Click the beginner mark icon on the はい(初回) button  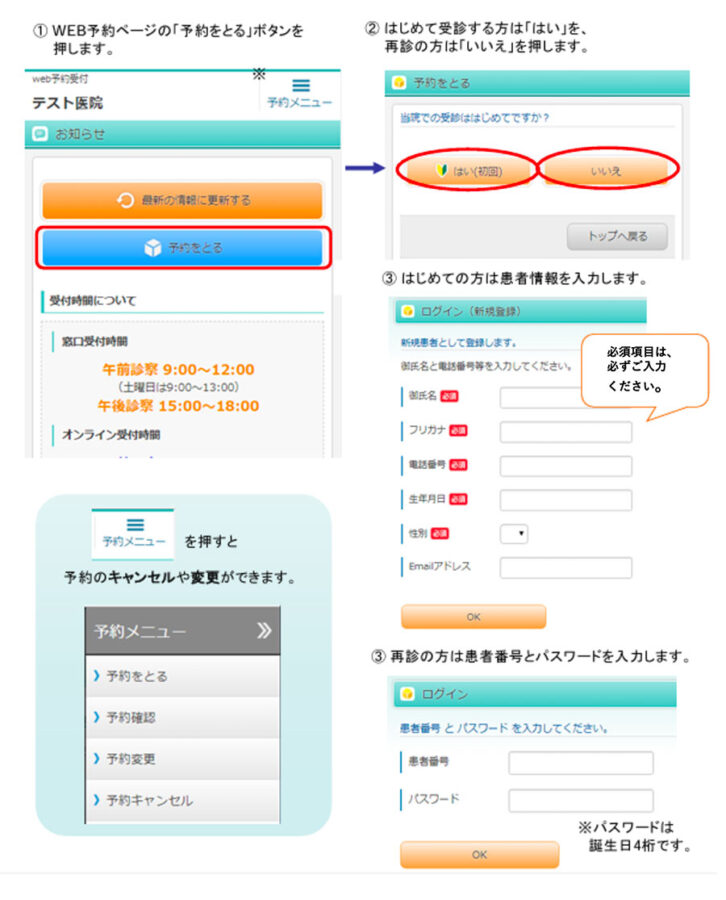coord(442,171)
